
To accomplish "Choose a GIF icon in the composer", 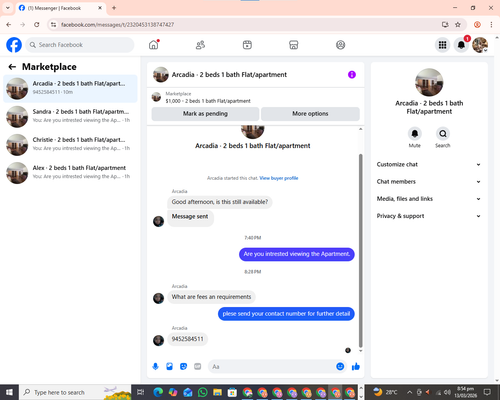I will click(x=197, y=367).
